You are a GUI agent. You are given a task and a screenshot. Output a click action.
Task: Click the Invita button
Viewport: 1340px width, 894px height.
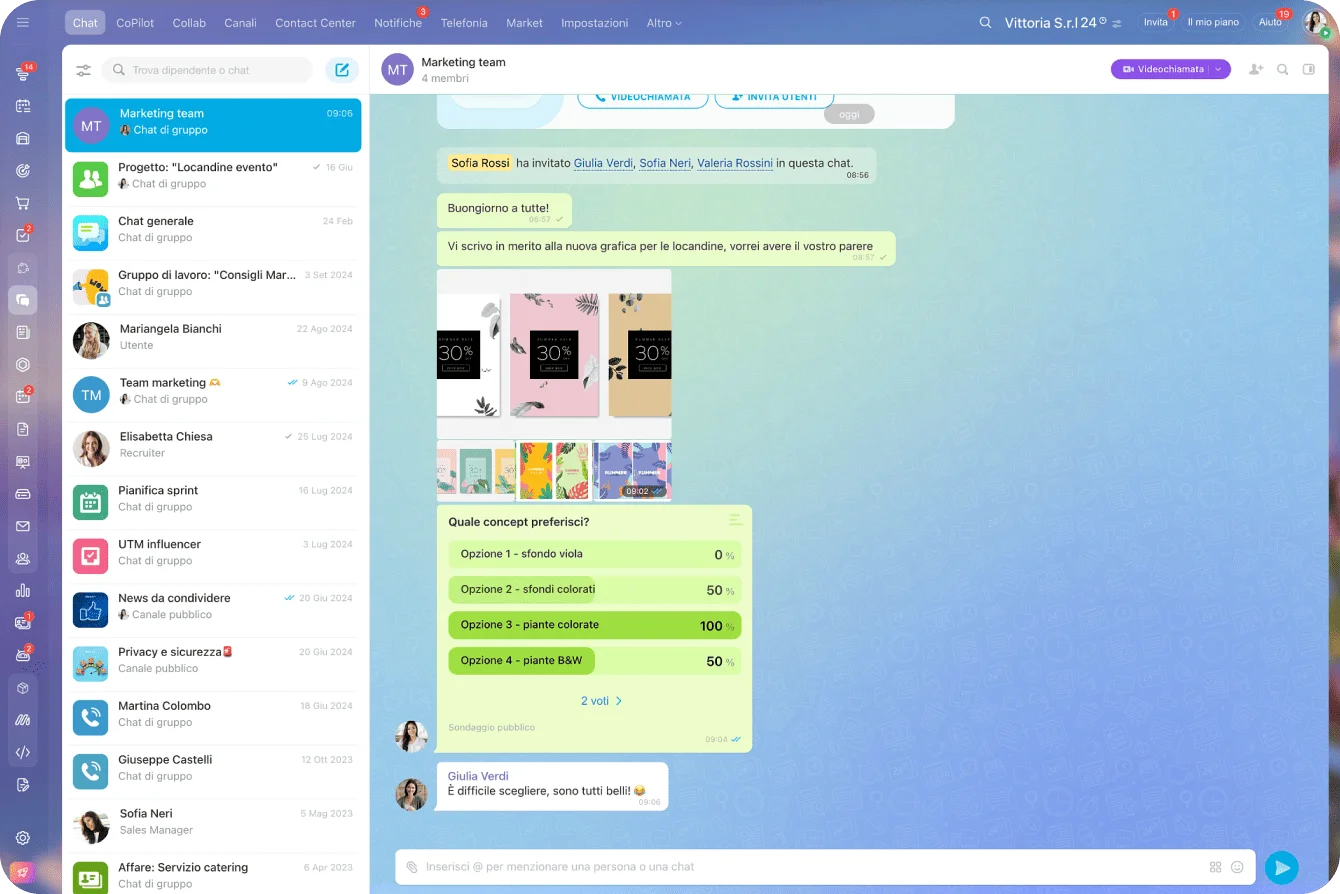pyautogui.click(x=1155, y=21)
